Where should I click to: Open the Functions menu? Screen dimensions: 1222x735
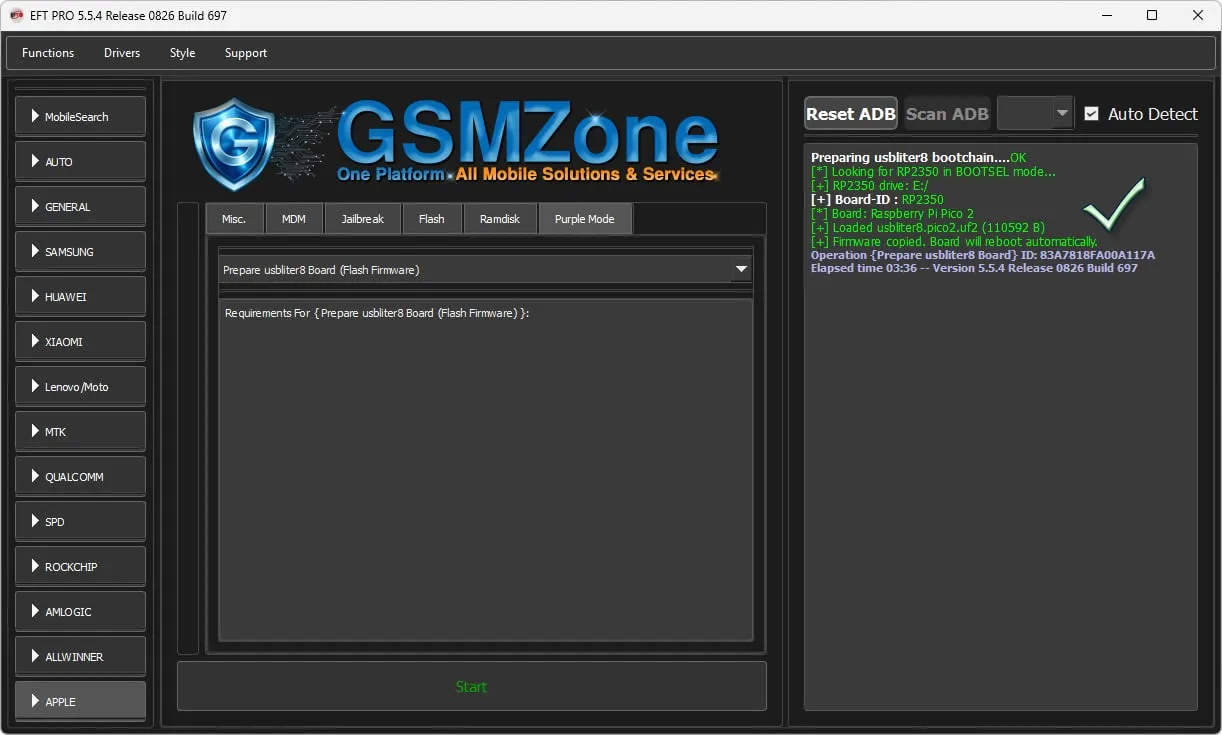[48, 53]
